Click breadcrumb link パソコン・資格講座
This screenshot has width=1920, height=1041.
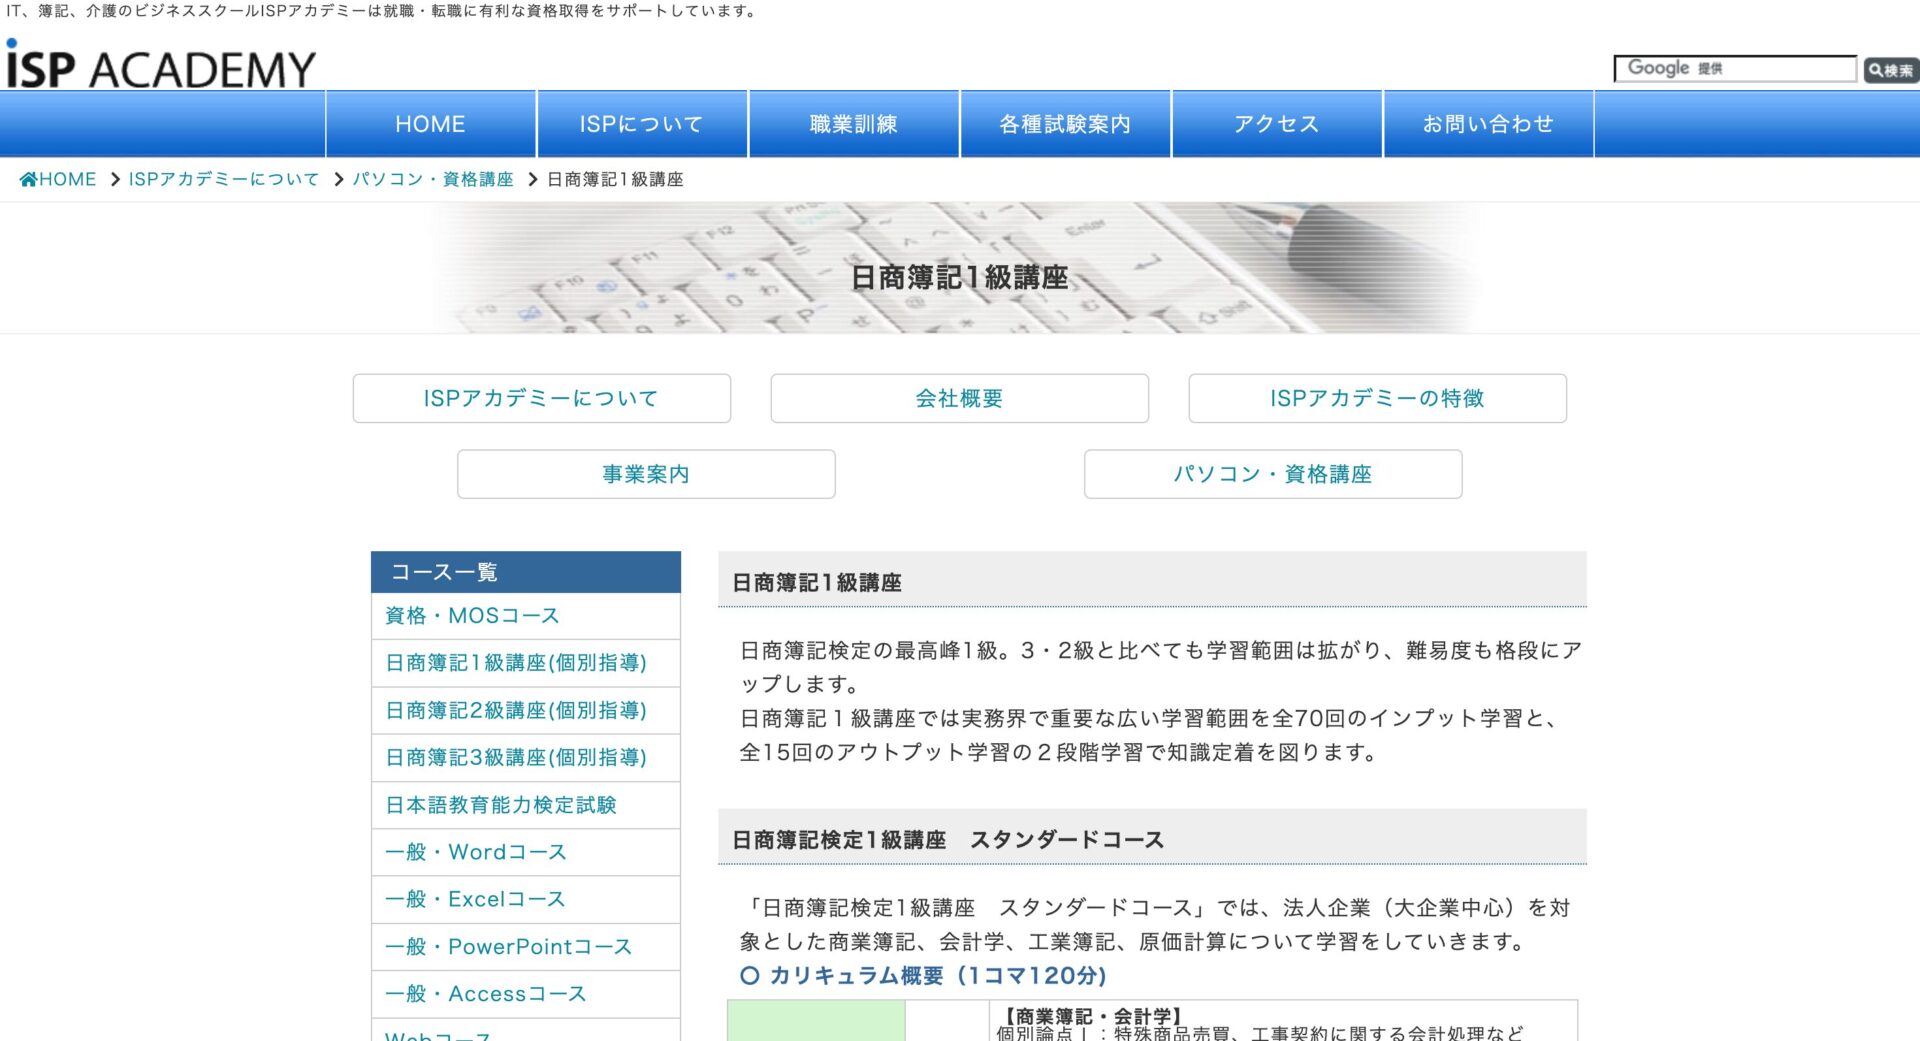[x=433, y=179]
